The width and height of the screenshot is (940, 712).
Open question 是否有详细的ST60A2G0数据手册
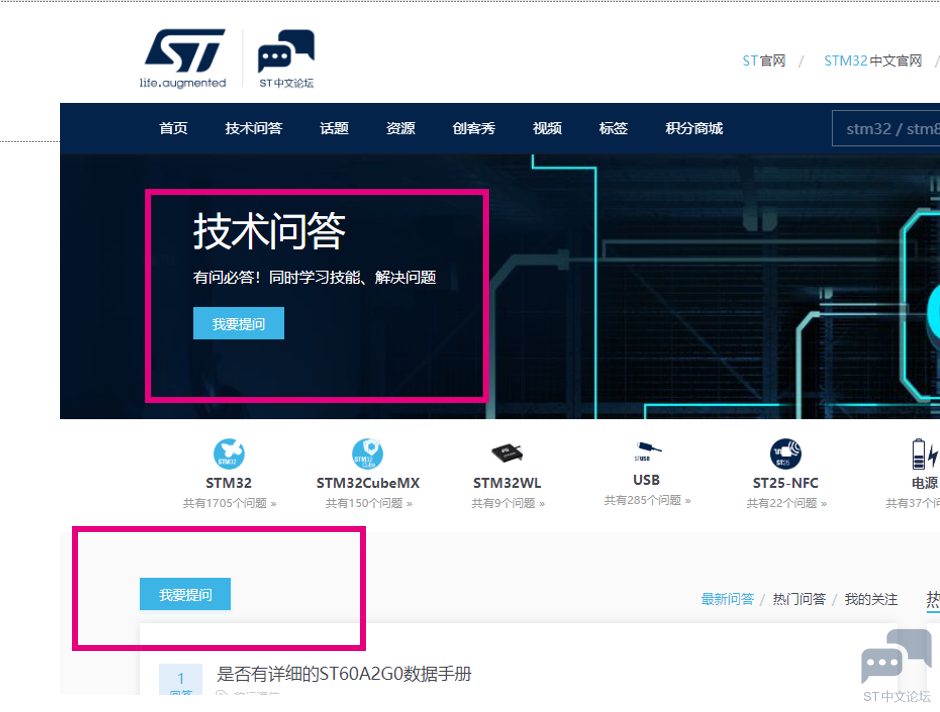click(344, 674)
